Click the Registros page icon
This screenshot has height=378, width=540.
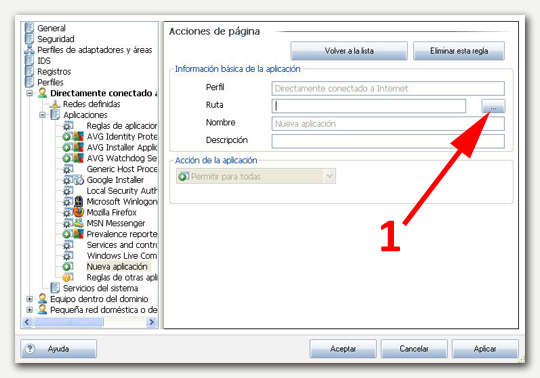(29, 72)
